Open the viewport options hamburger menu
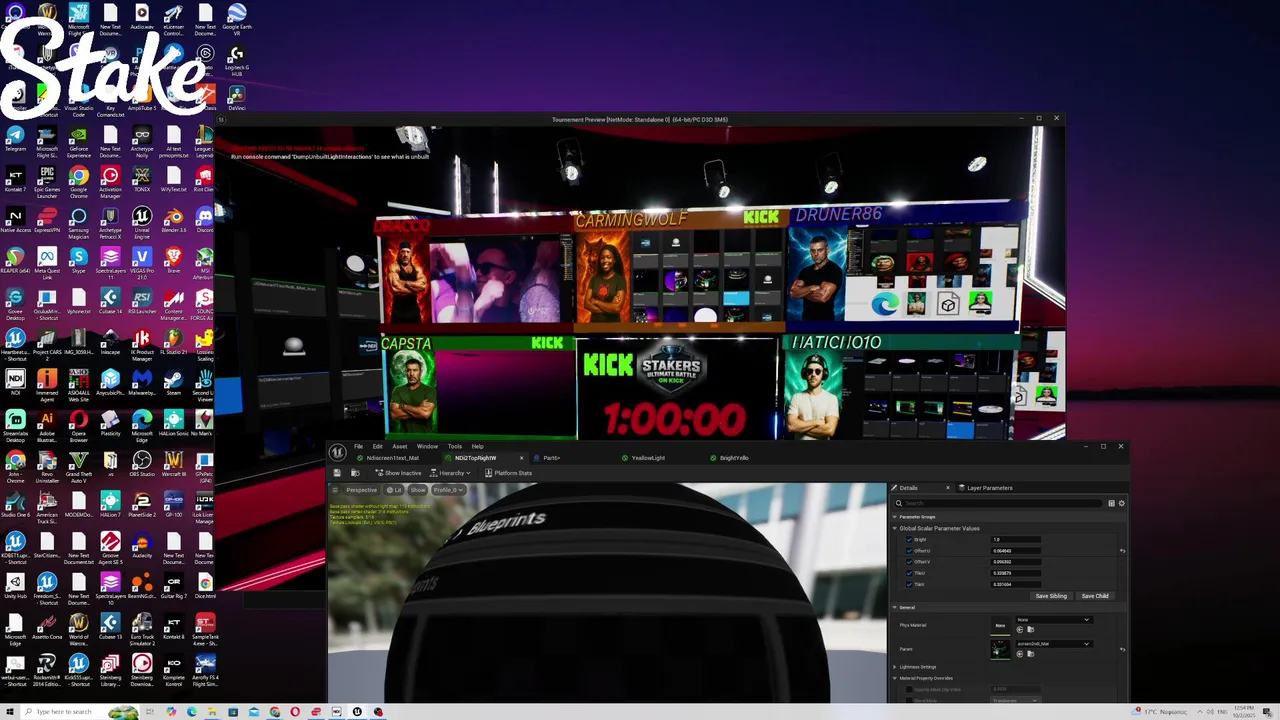Image resolution: width=1280 pixels, height=720 pixels. point(336,490)
